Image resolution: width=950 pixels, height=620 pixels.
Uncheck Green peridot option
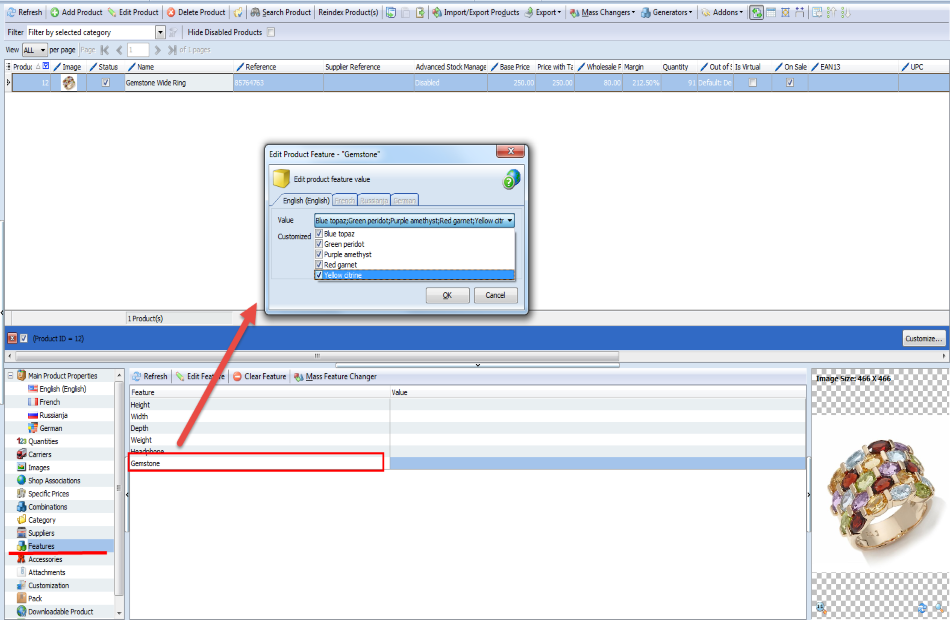coord(319,244)
